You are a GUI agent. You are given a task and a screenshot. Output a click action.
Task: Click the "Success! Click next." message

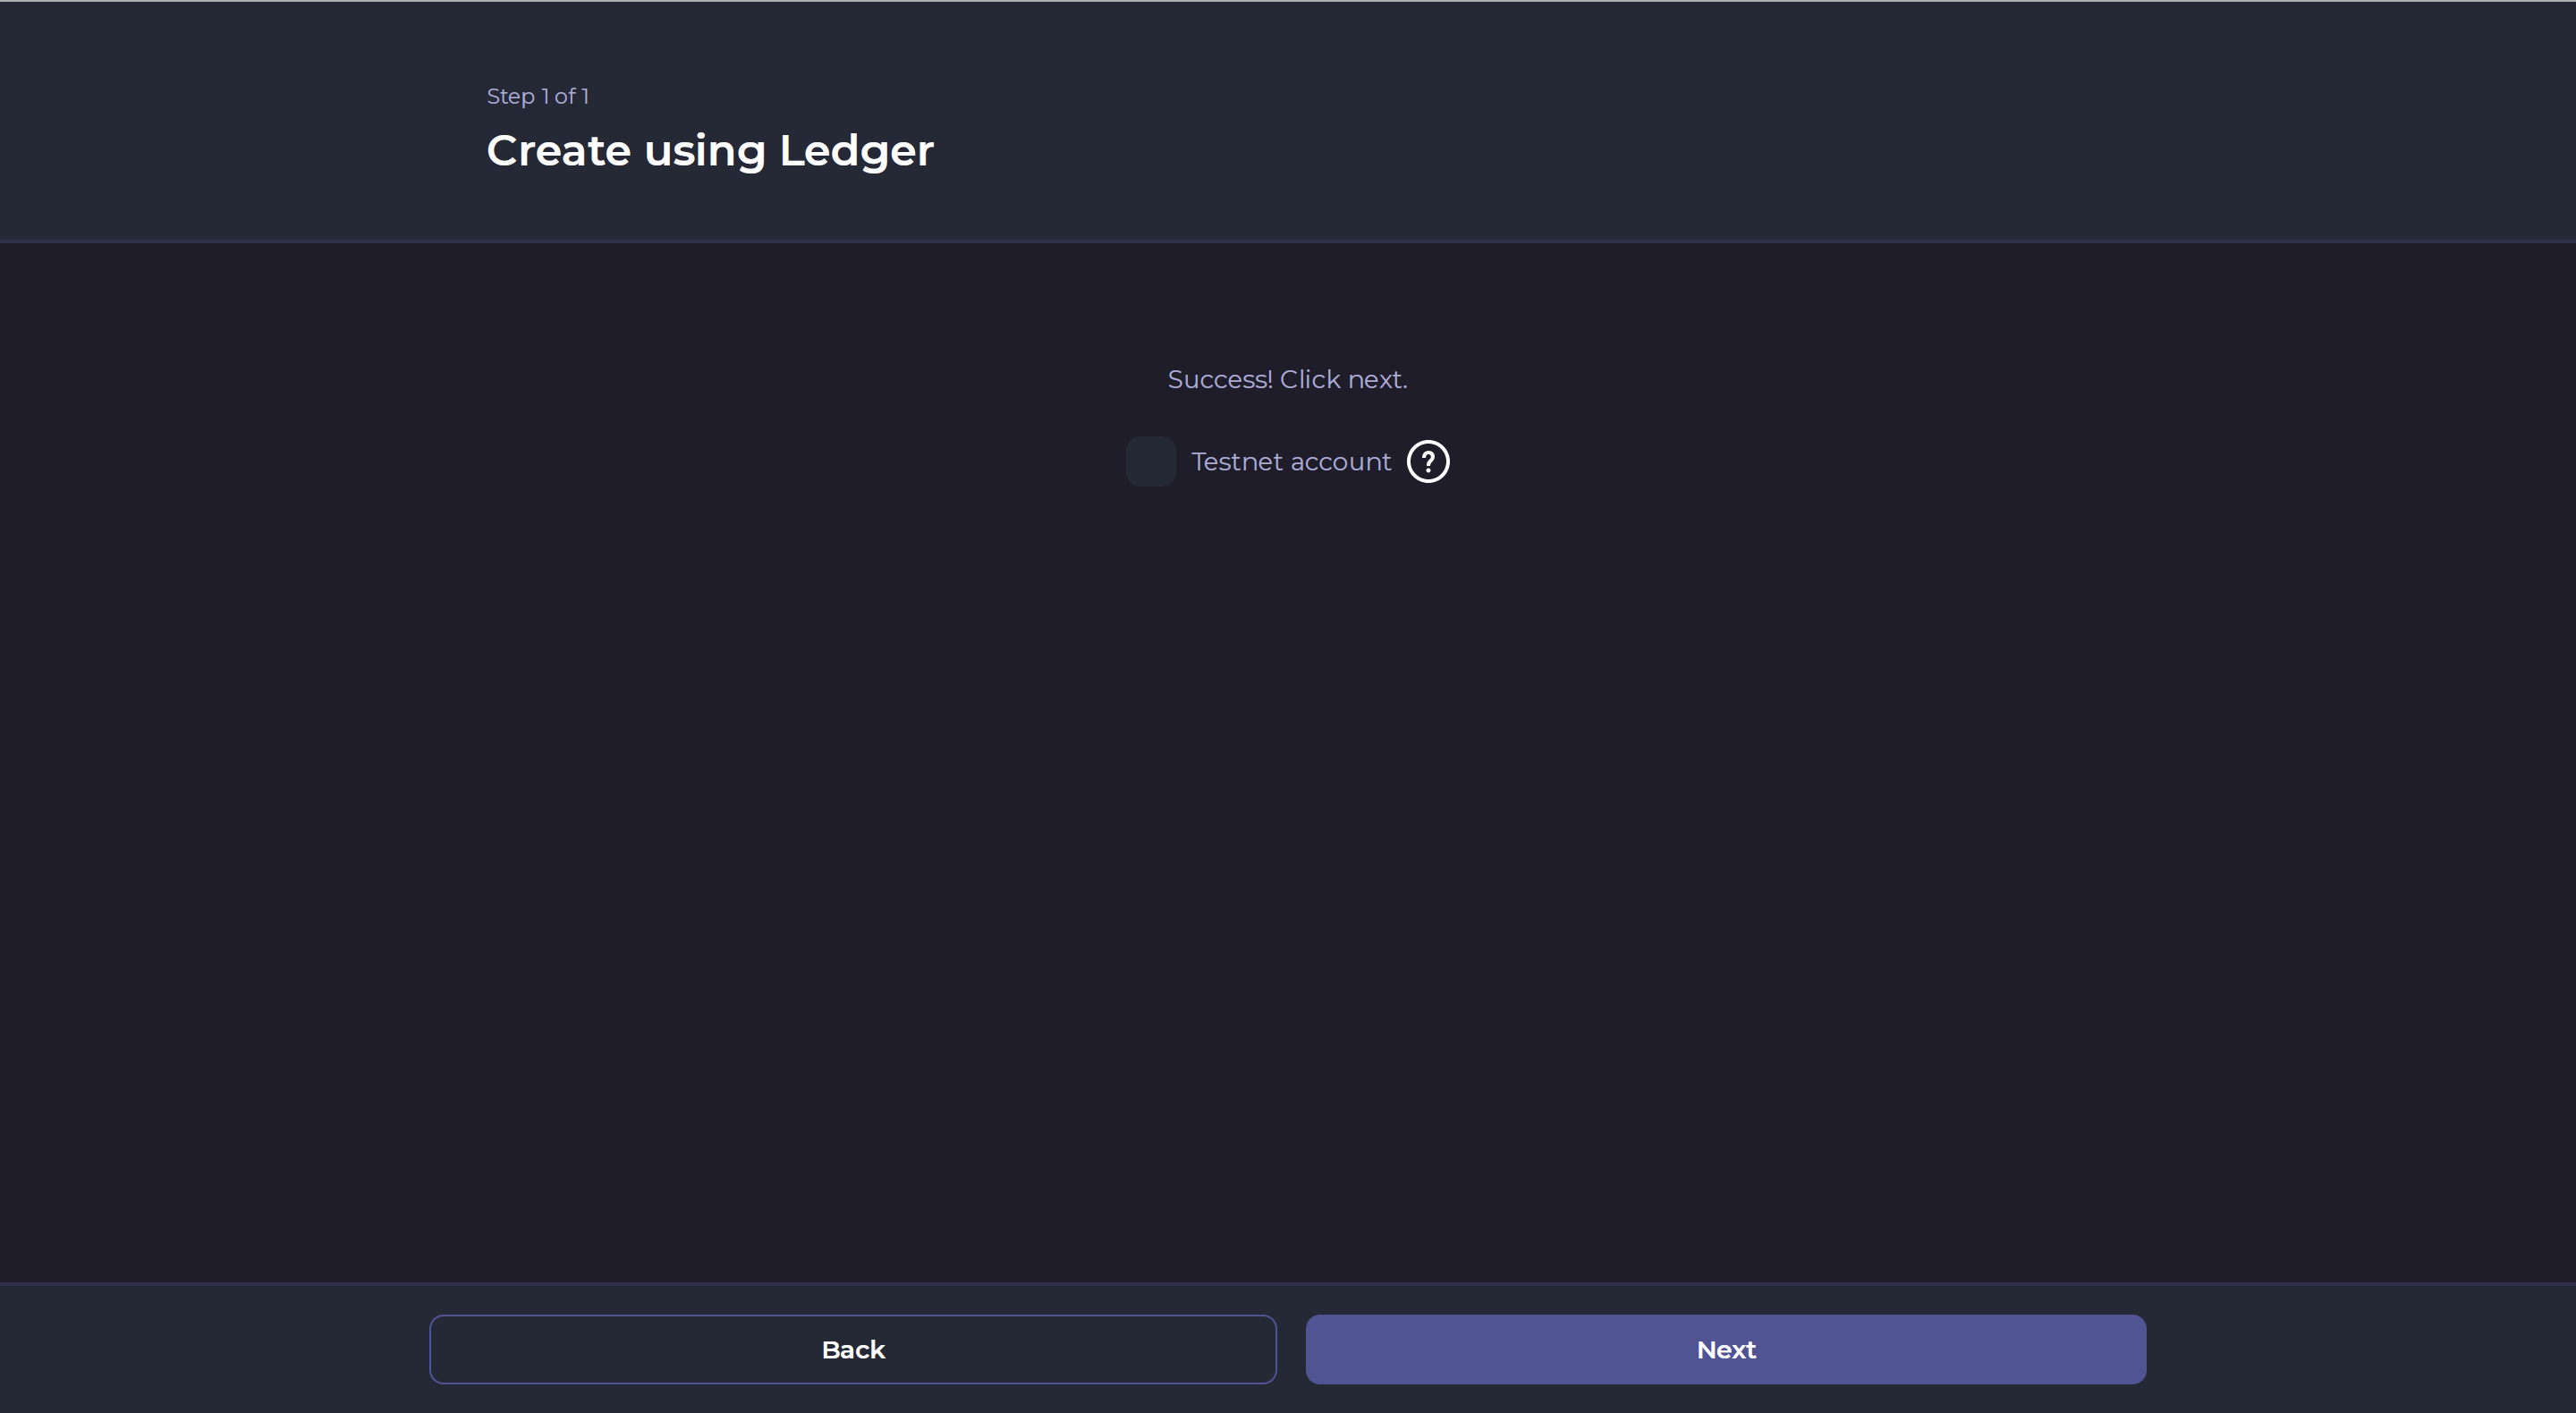tap(1287, 380)
